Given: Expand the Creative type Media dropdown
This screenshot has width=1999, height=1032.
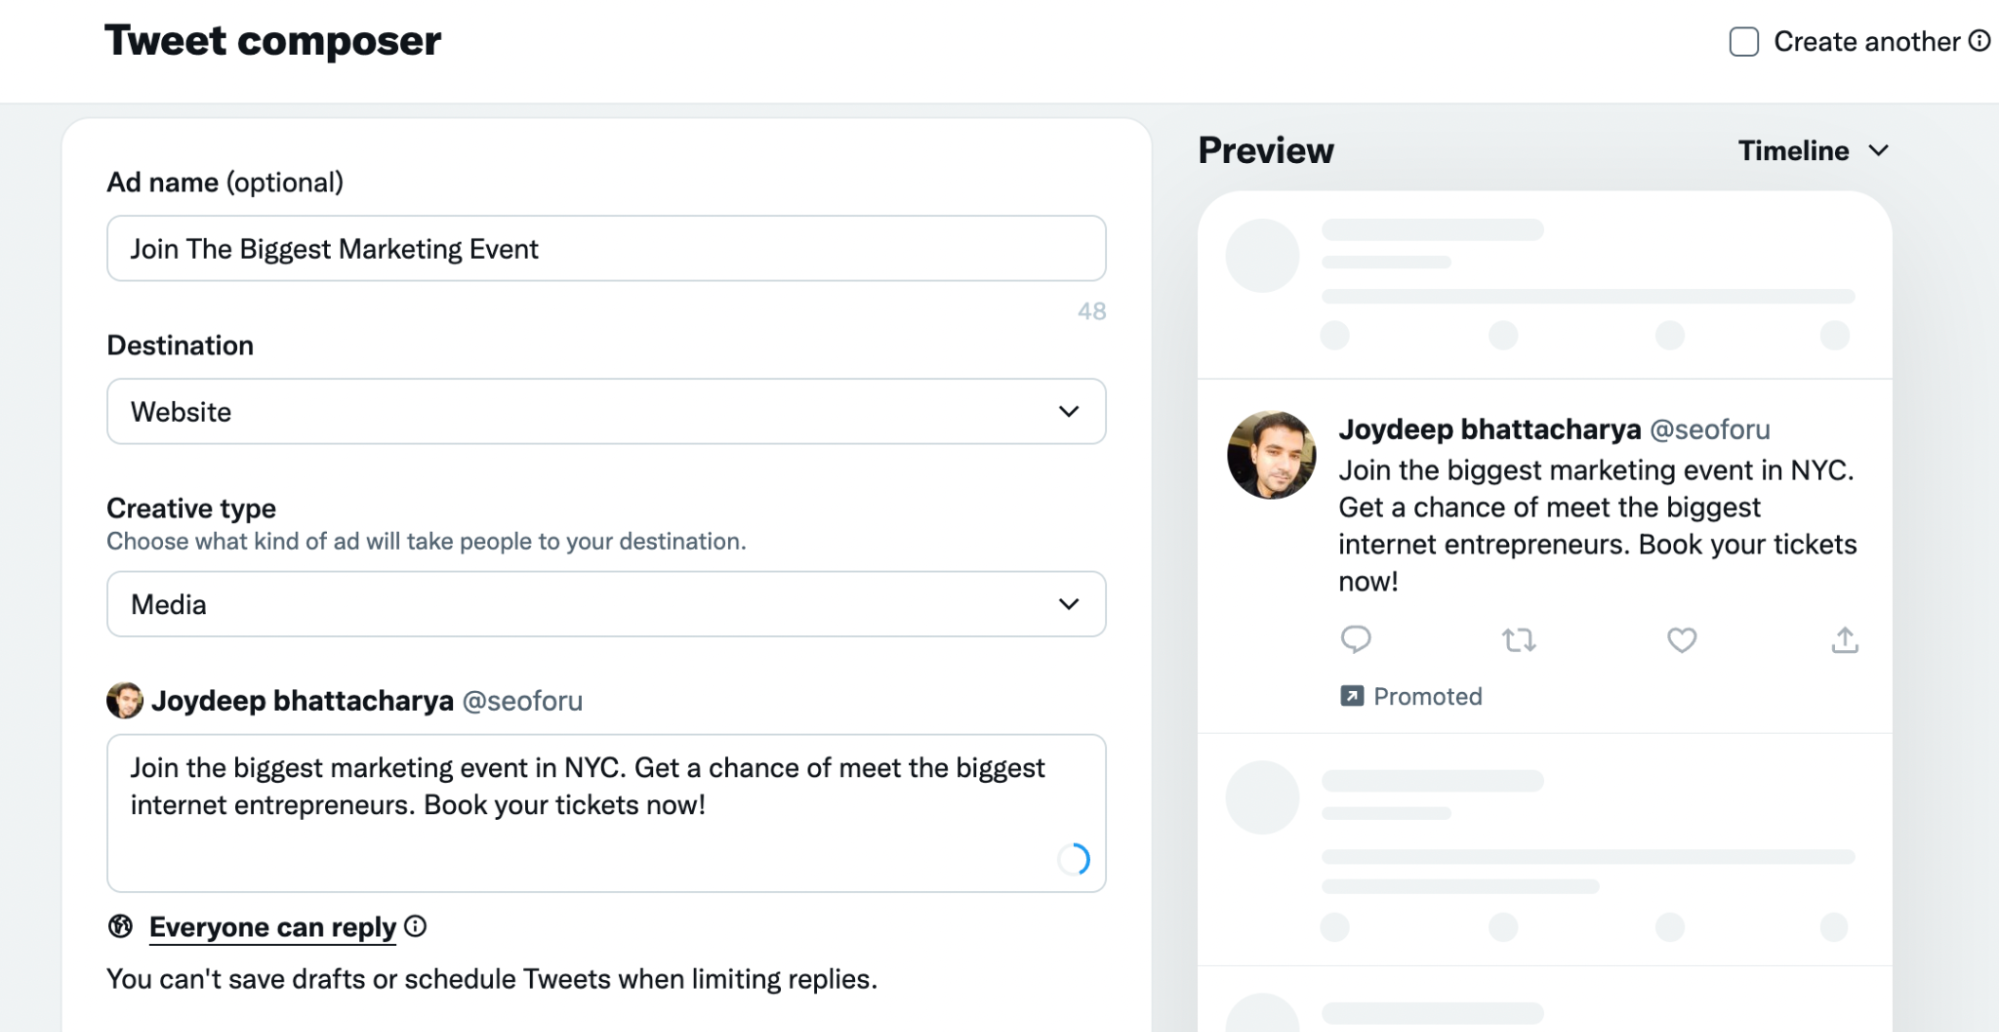Looking at the screenshot, I should 606,604.
